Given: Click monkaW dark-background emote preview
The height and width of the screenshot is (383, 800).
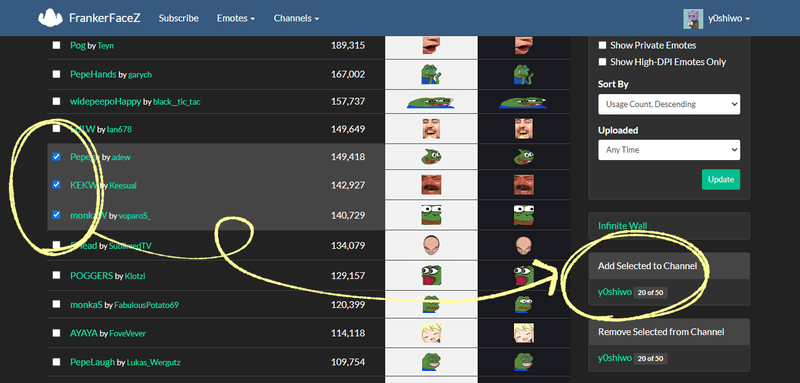Looking at the screenshot, I should point(523,215).
